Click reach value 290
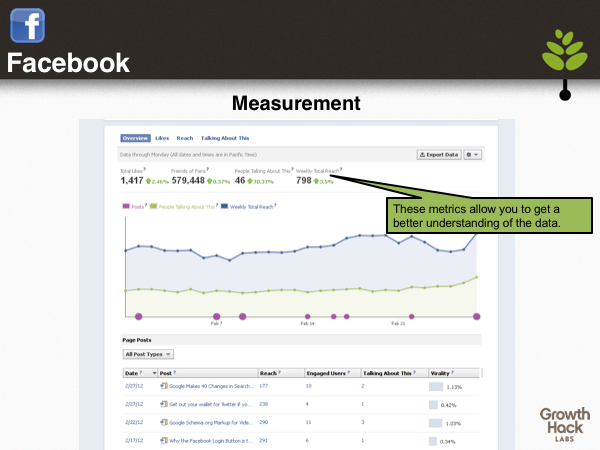The height and width of the screenshot is (450, 600). point(264,422)
